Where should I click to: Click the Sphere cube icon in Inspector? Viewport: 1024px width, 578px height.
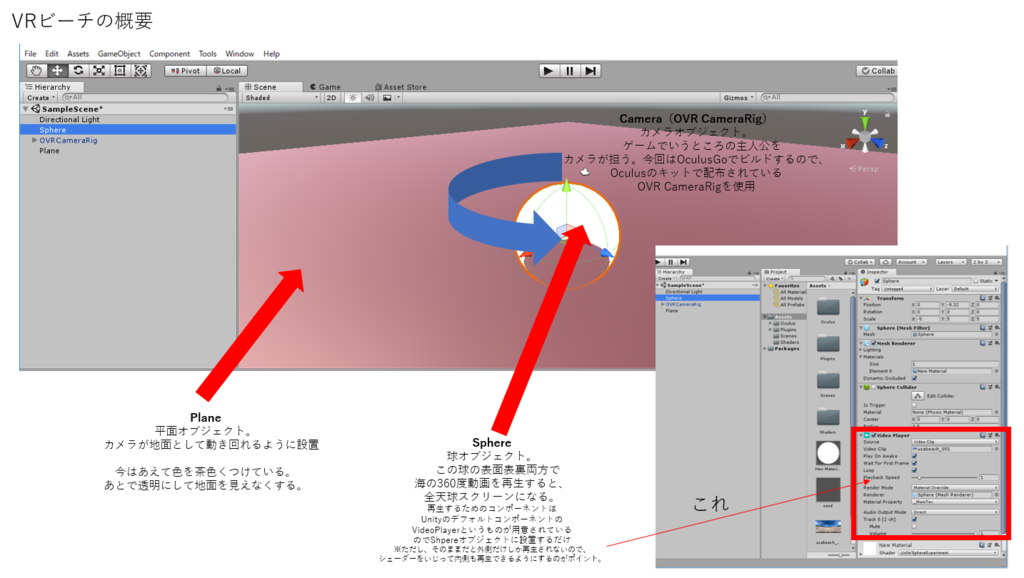[864, 282]
